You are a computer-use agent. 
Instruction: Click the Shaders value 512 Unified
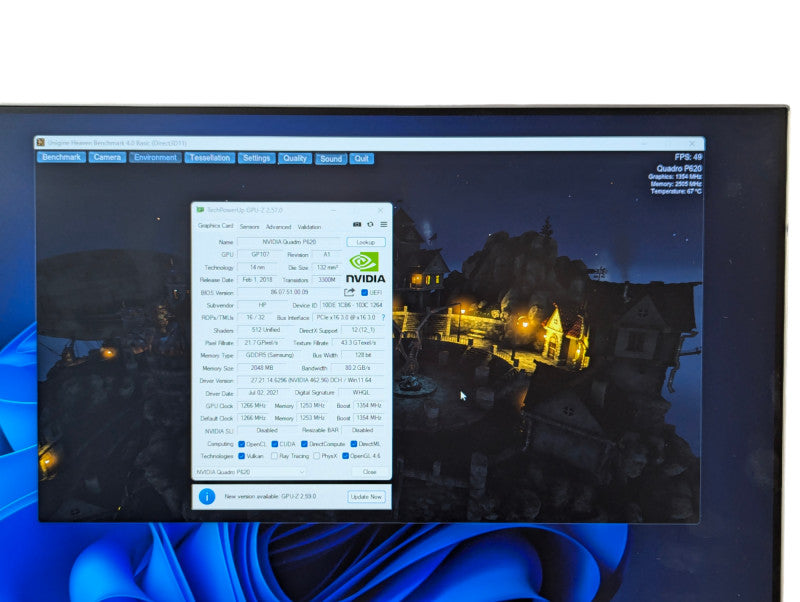266,330
